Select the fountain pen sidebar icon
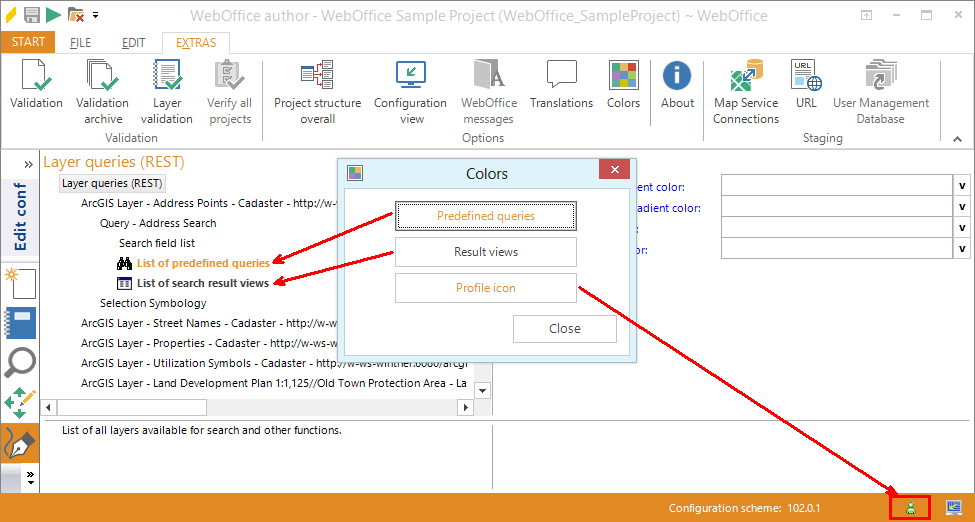Viewport: 975px width, 522px height. 20,444
